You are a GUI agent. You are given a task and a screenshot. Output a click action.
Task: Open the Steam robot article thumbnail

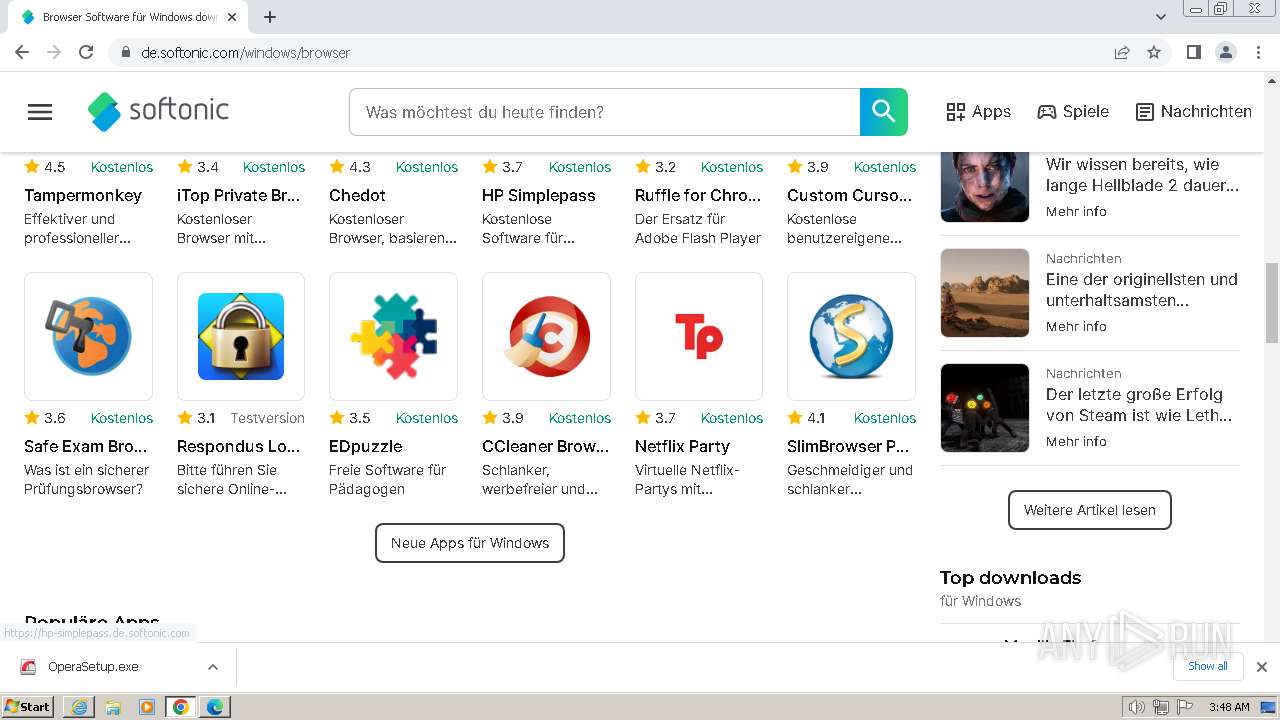985,408
